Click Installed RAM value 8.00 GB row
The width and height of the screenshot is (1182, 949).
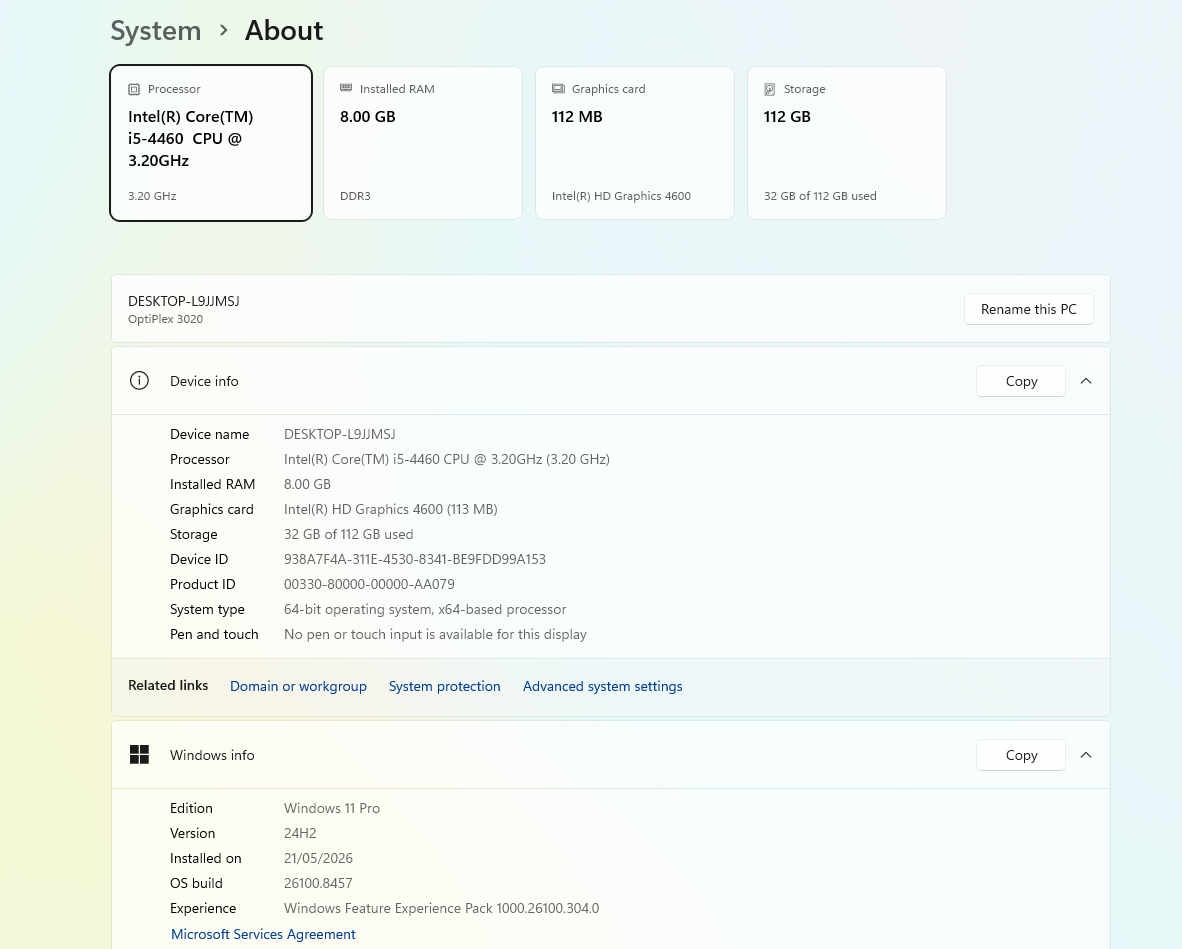coord(307,484)
